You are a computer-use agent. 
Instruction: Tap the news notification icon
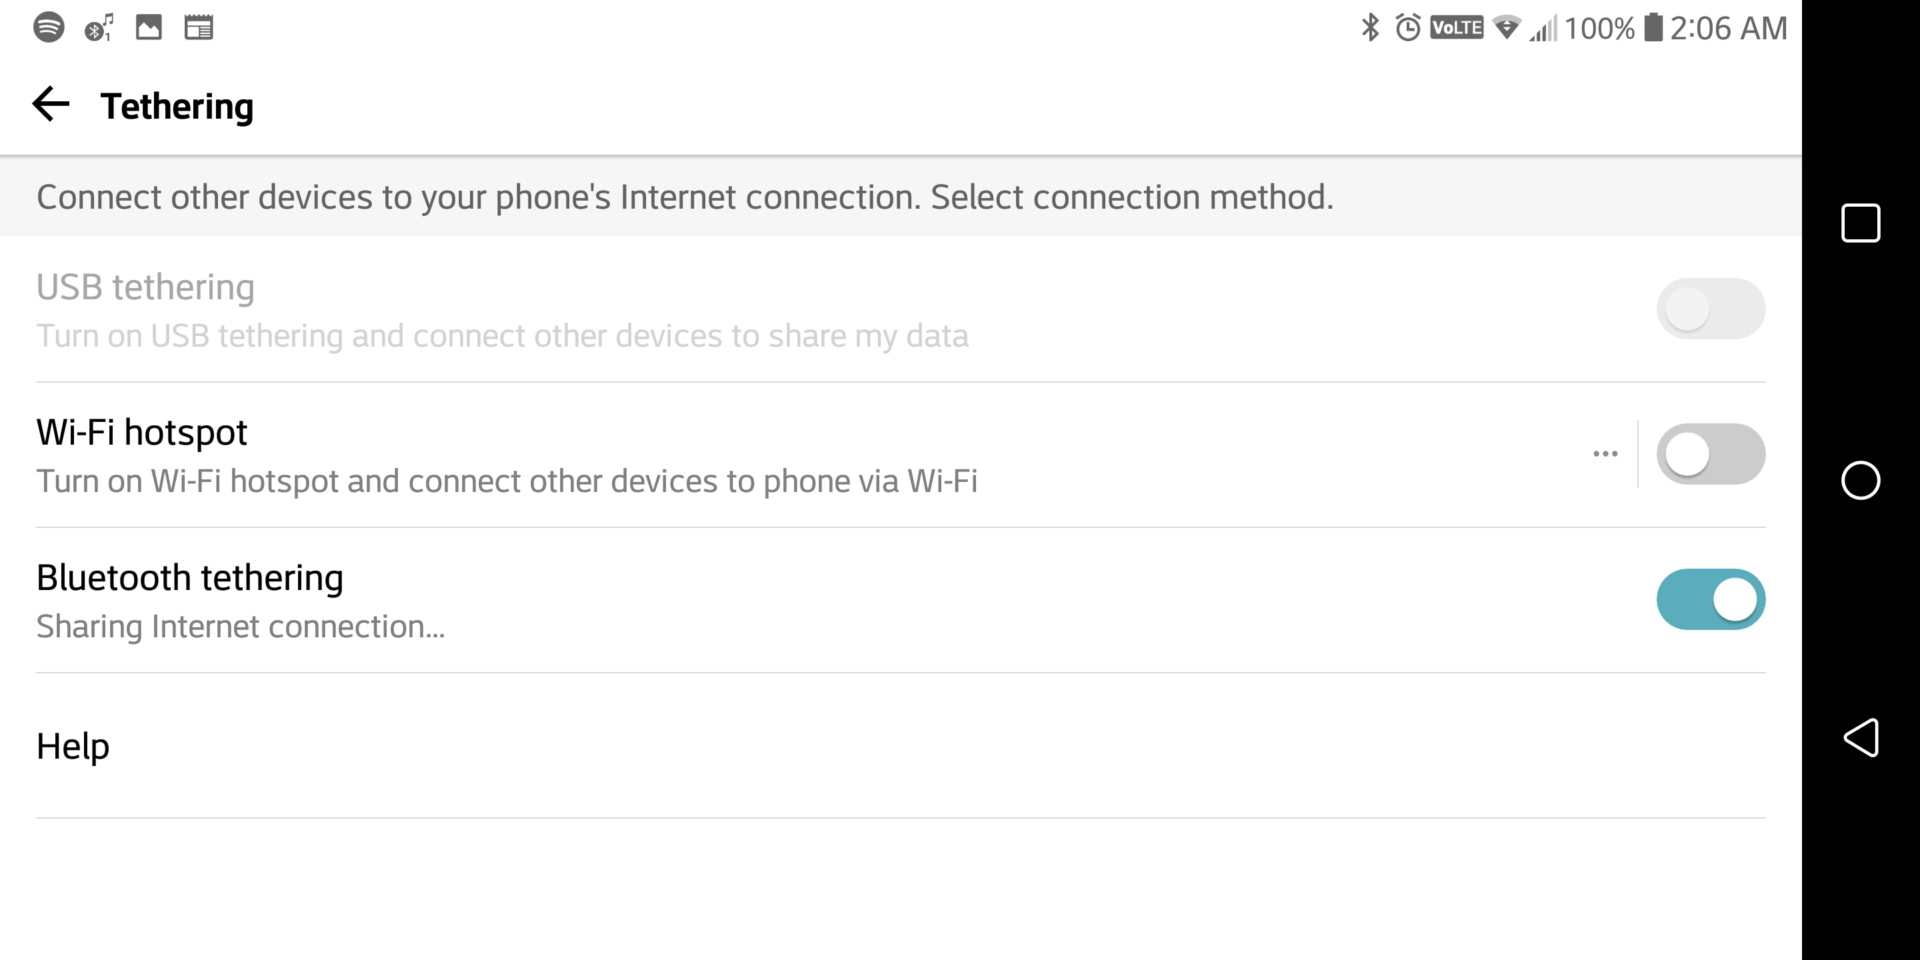pos(199,27)
